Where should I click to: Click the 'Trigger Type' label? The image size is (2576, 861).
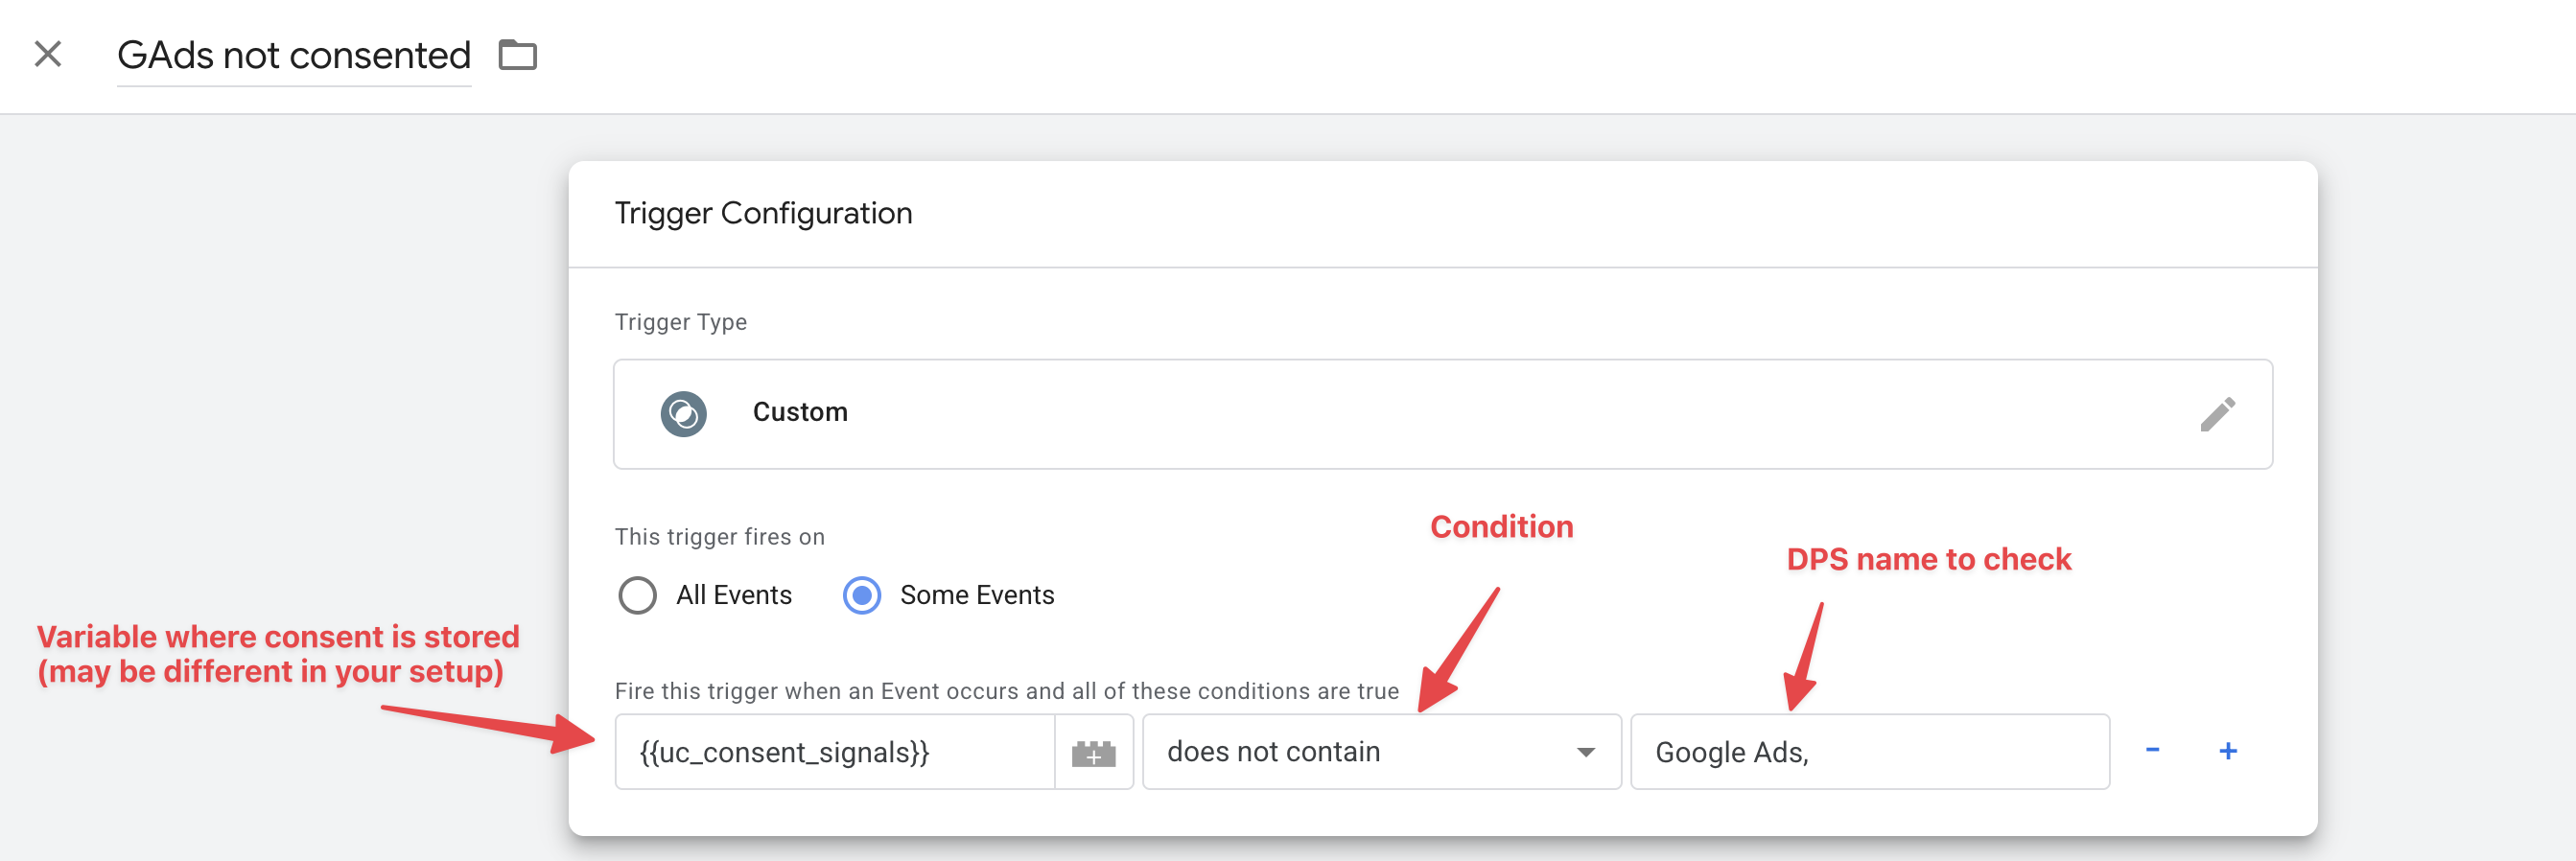point(680,322)
